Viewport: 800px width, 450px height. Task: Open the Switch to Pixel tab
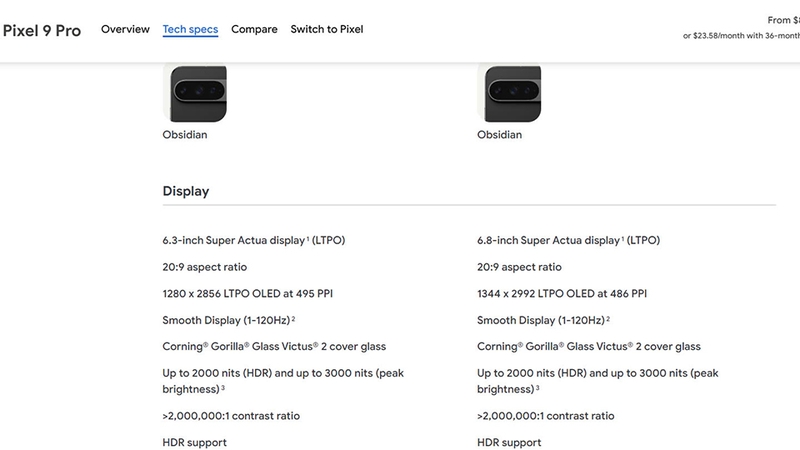coord(327,29)
